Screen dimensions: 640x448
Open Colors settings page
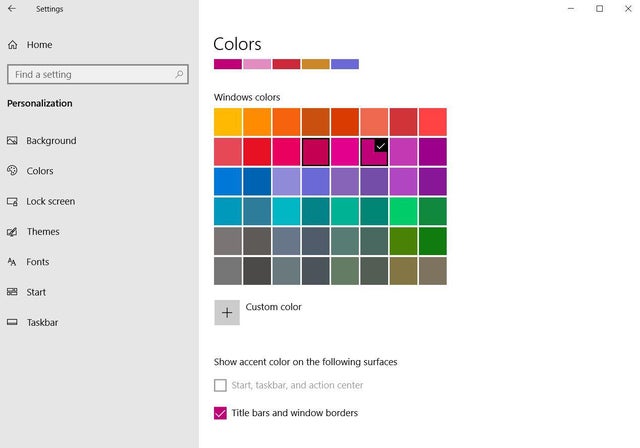[40, 171]
